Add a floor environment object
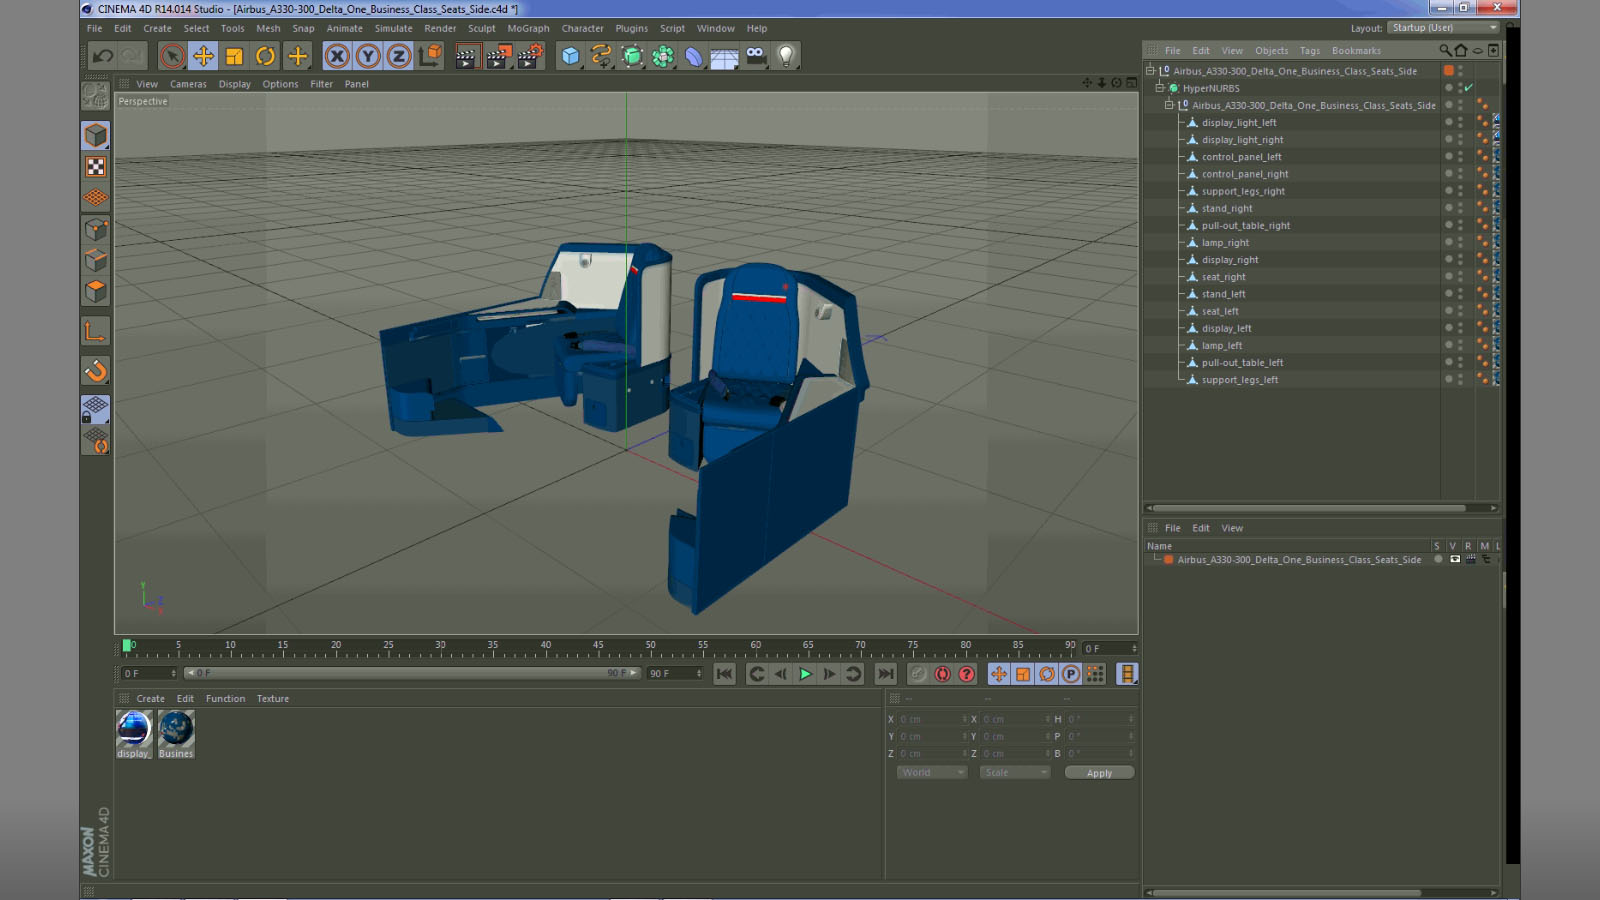 [x=724, y=57]
